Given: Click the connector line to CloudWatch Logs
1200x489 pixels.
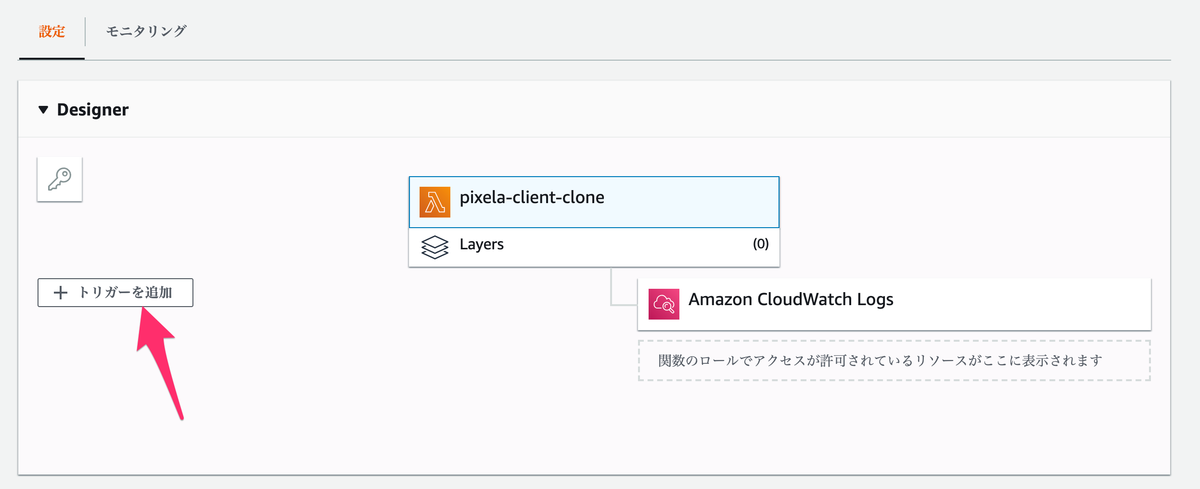Looking at the screenshot, I should [x=612, y=290].
